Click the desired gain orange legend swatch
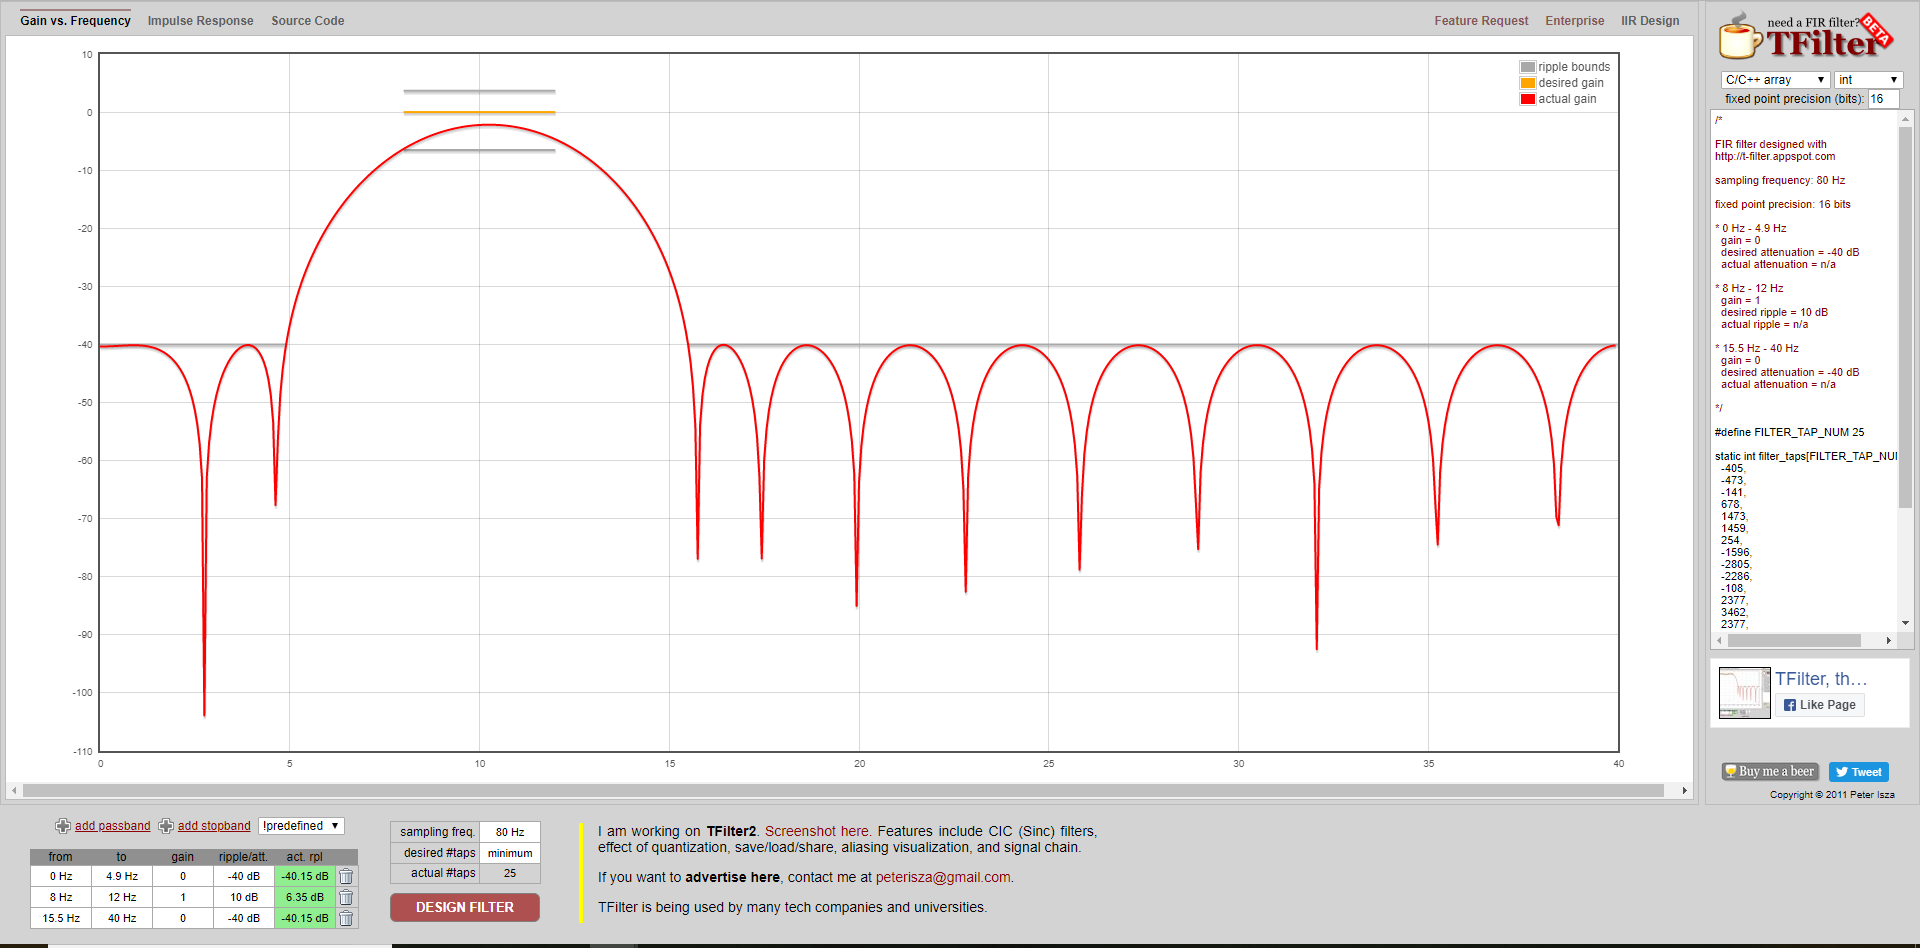 (x=1527, y=83)
